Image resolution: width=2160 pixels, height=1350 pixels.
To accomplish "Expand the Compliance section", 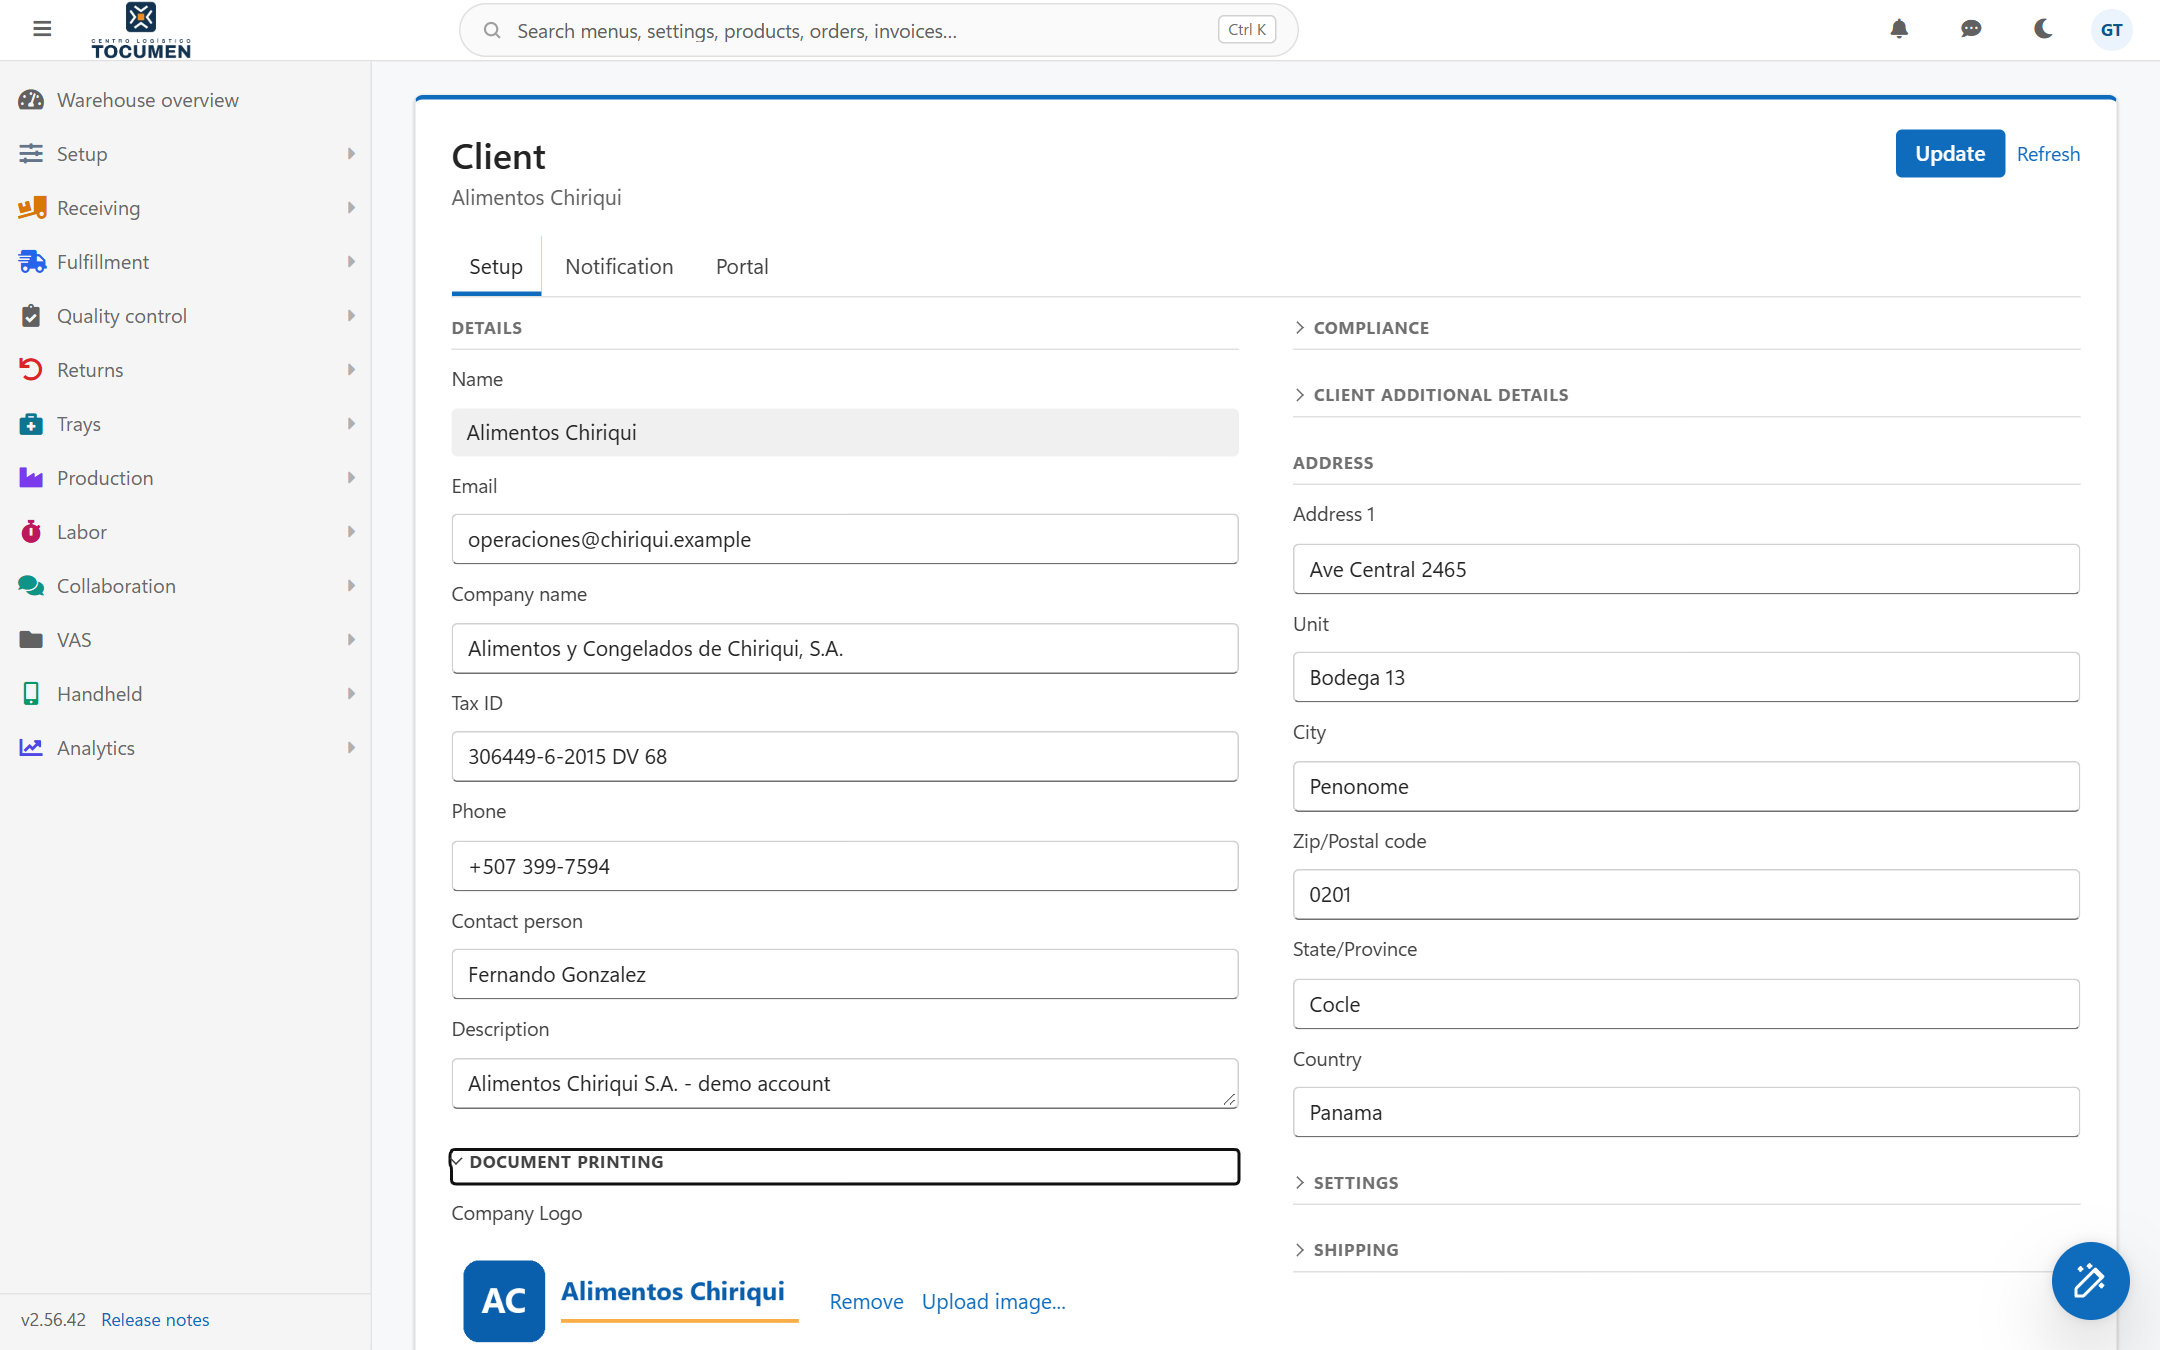I will (1686, 328).
